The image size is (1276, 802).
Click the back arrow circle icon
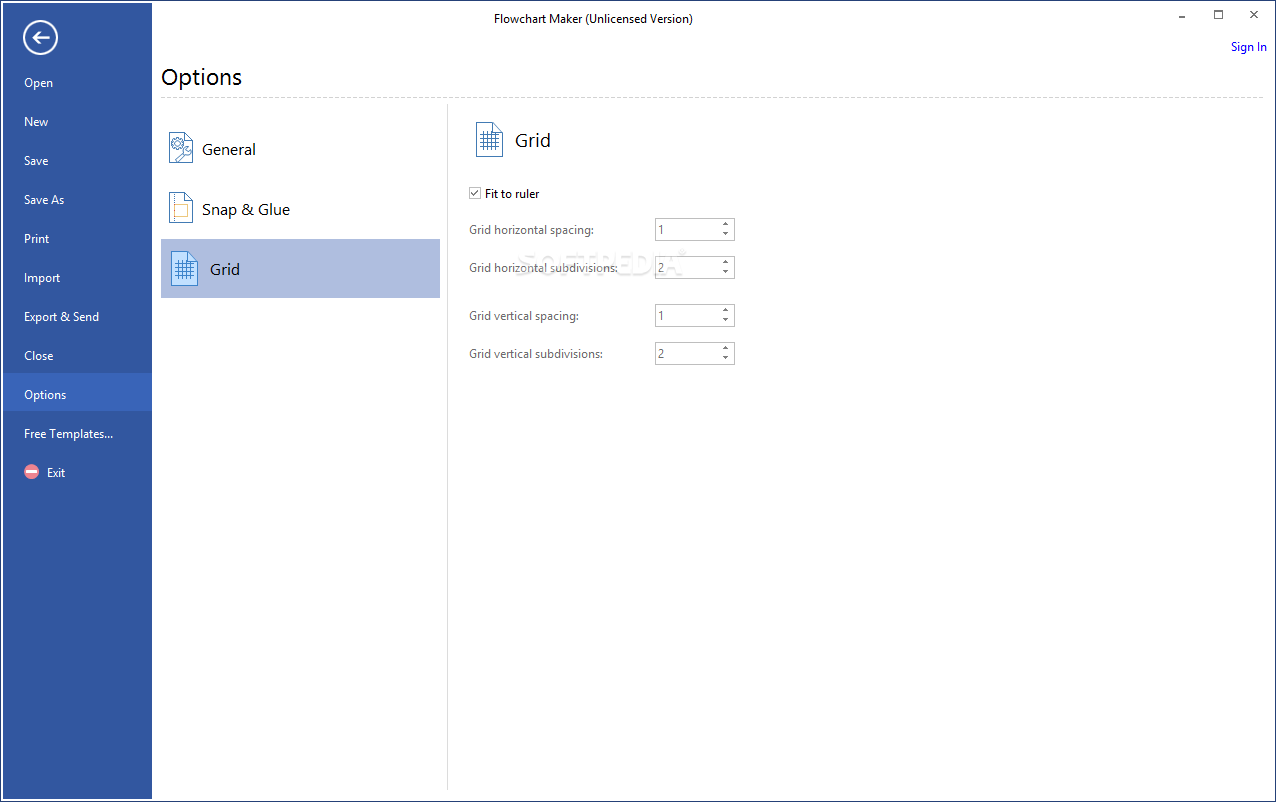point(40,38)
